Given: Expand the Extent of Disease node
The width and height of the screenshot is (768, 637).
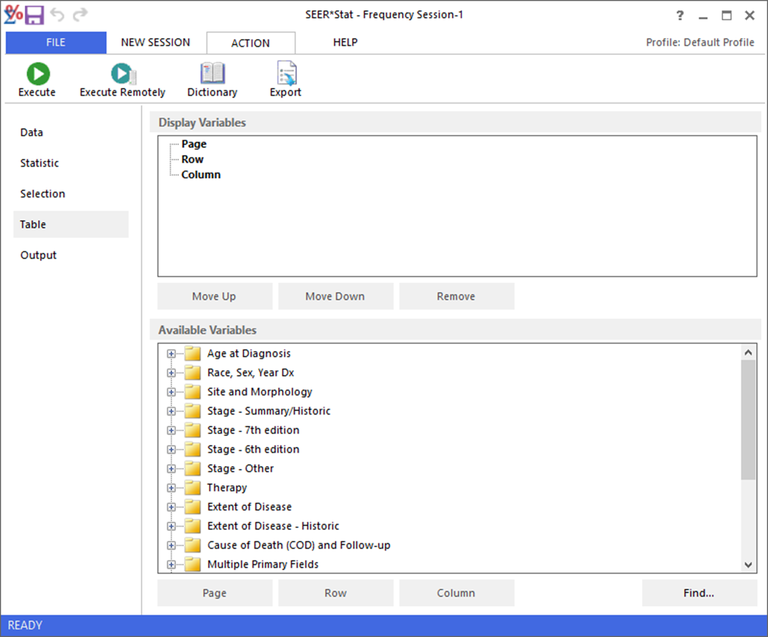Looking at the screenshot, I should pyautogui.click(x=171, y=507).
